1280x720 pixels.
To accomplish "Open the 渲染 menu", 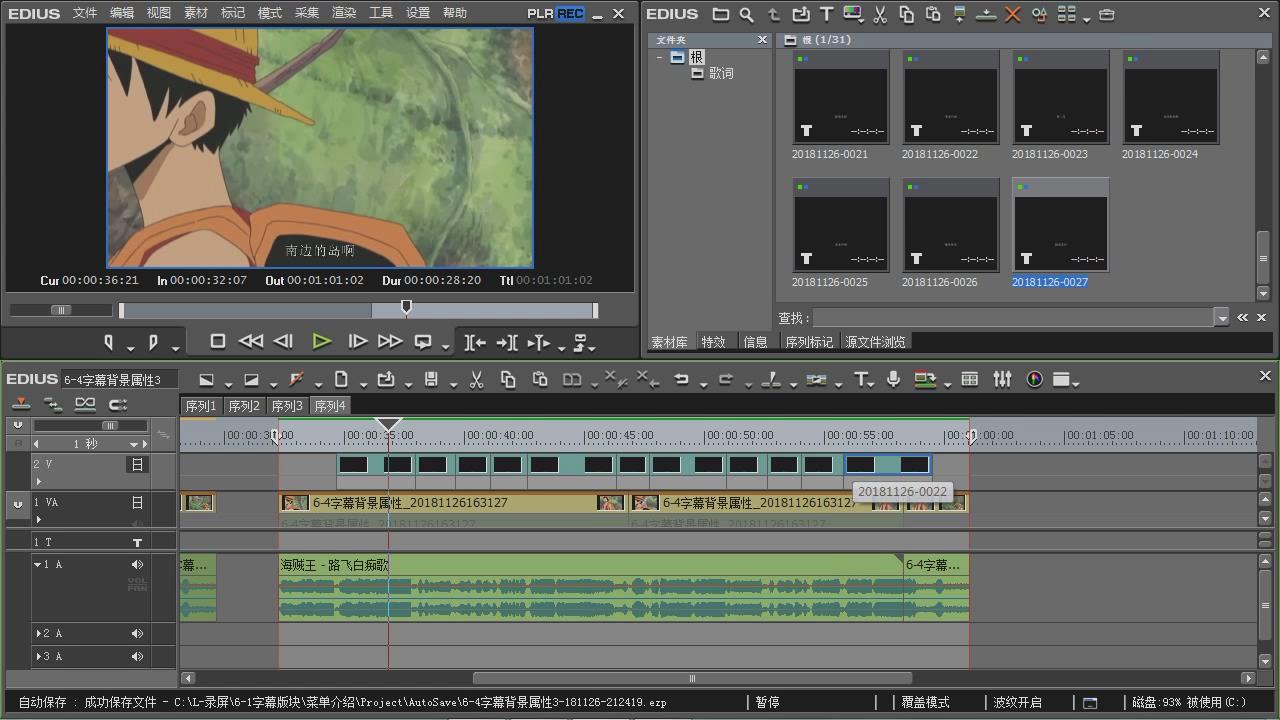I will 344,13.
